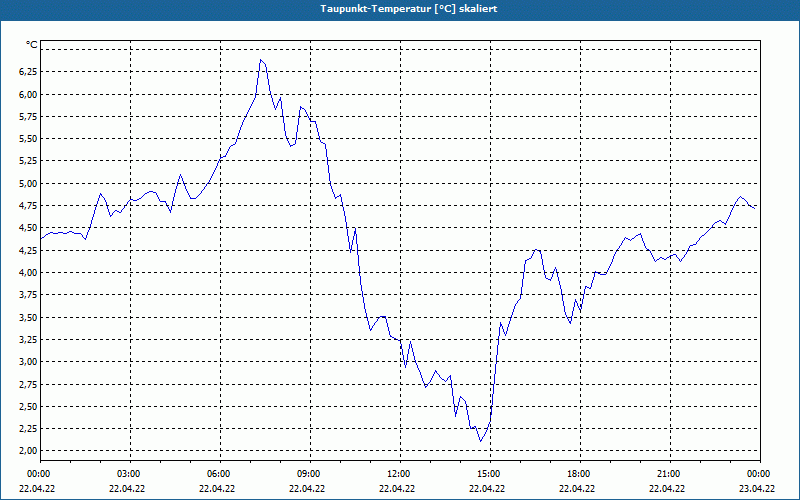Image resolution: width=800 pixels, height=500 pixels.
Task: Click the 5,25 y-axis value
Action: coord(28,161)
